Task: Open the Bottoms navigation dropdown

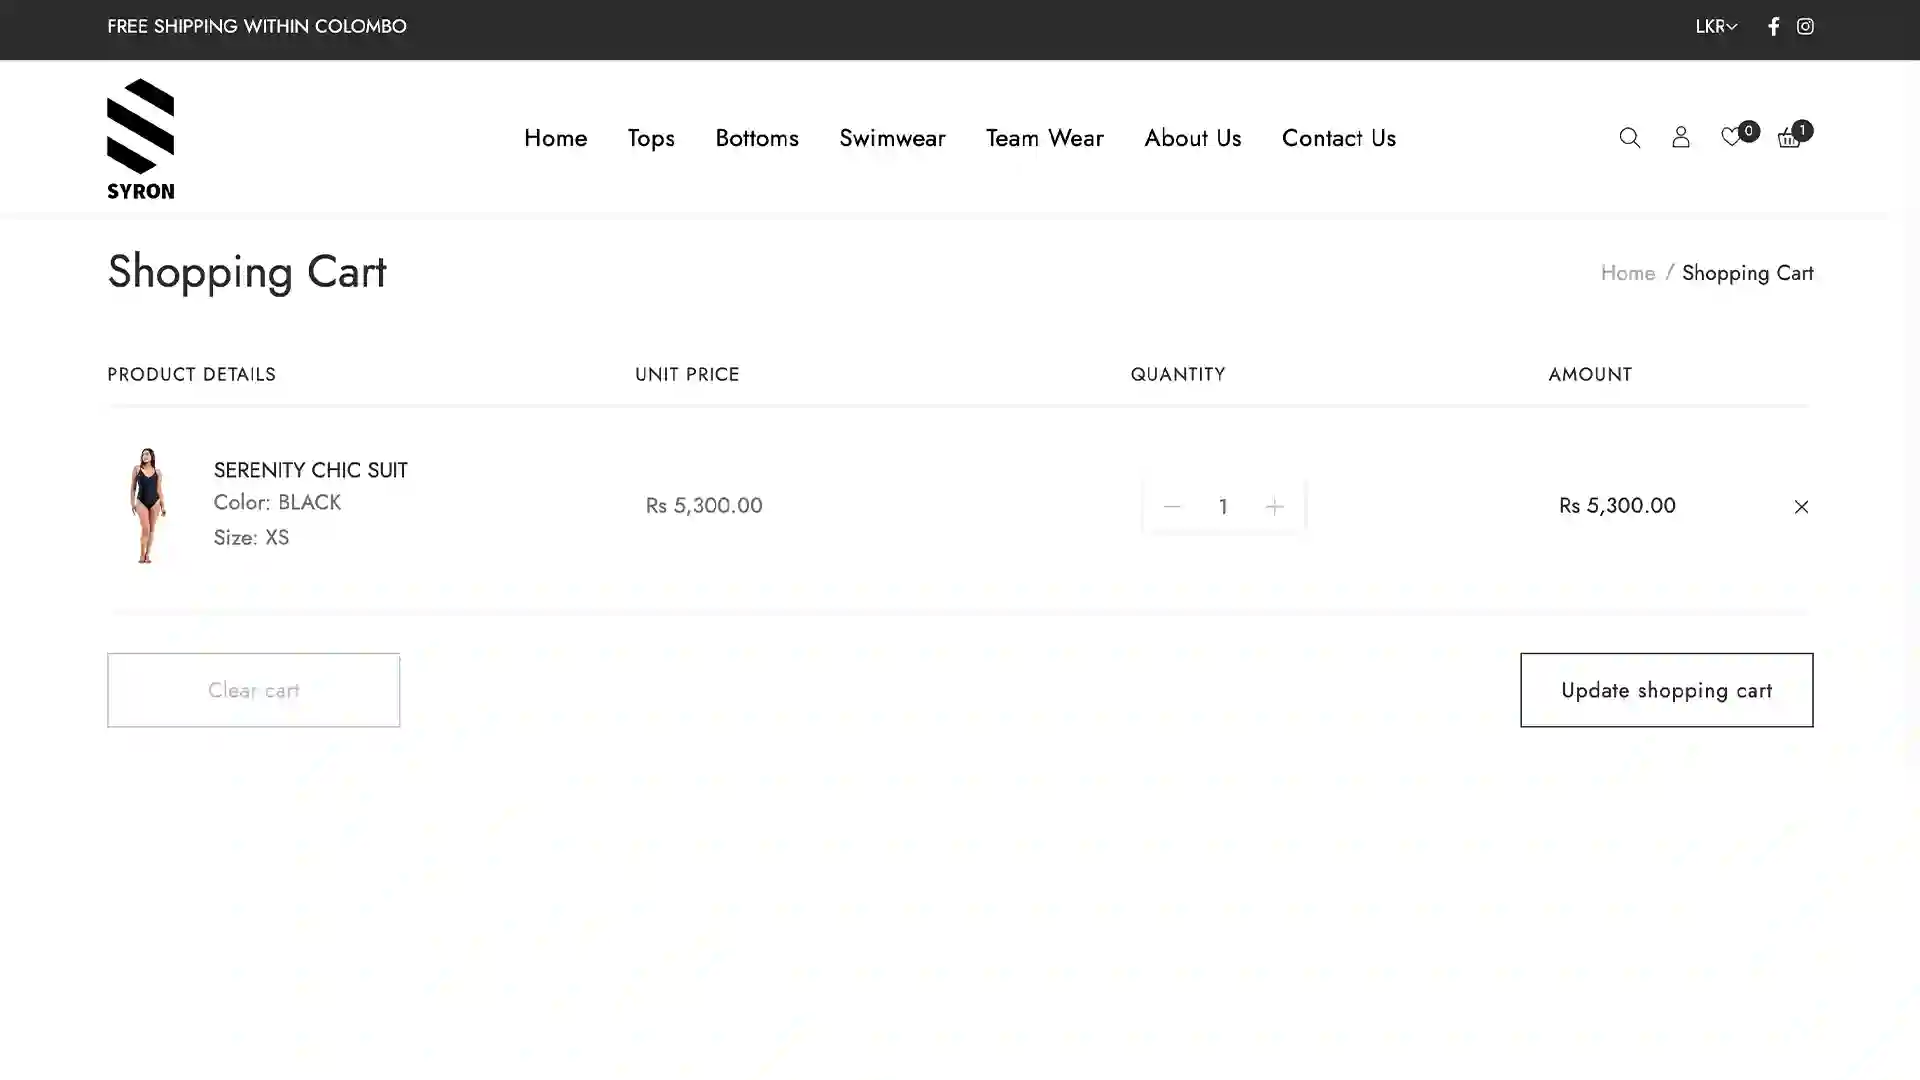Action: click(756, 137)
